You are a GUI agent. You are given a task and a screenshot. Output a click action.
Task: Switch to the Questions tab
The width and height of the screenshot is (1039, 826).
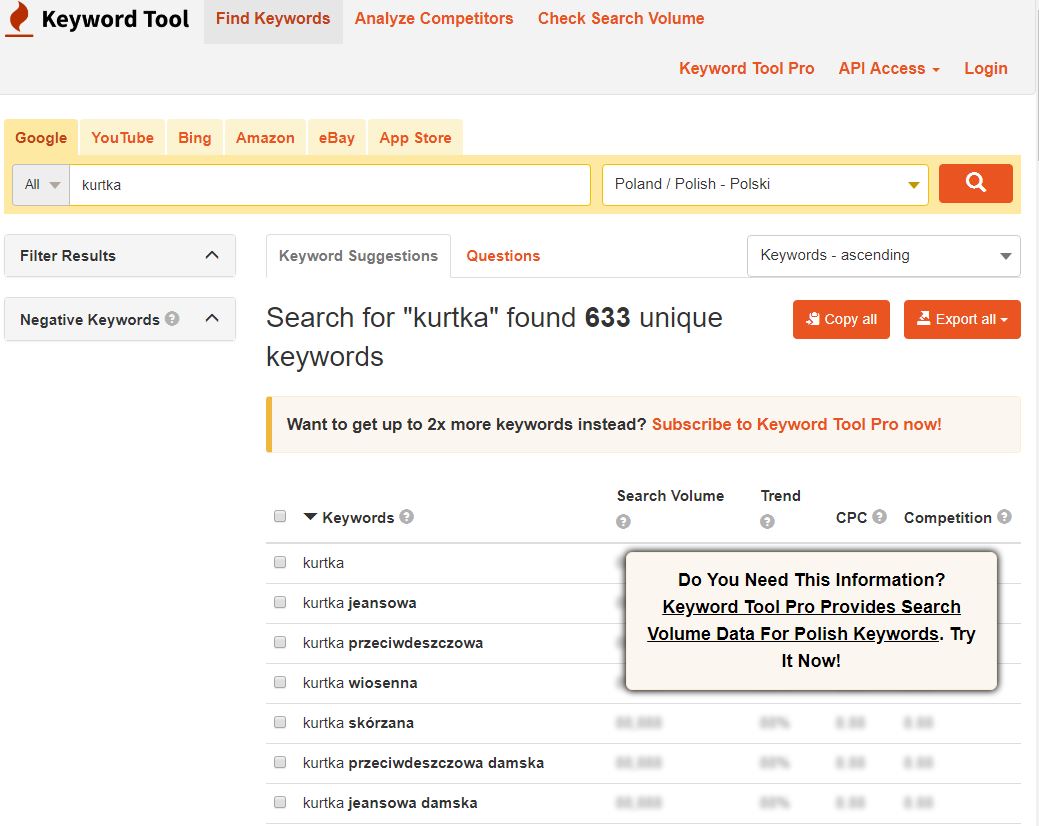click(503, 256)
